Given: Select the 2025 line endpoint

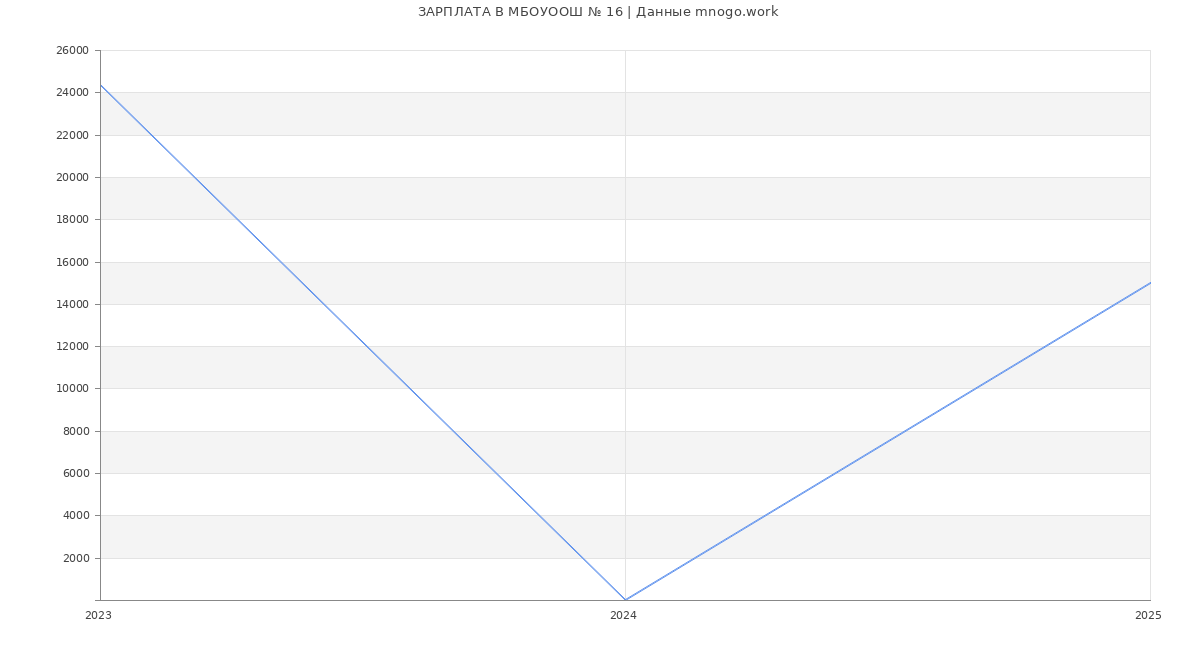Looking at the screenshot, I should tap(1150, 283).
